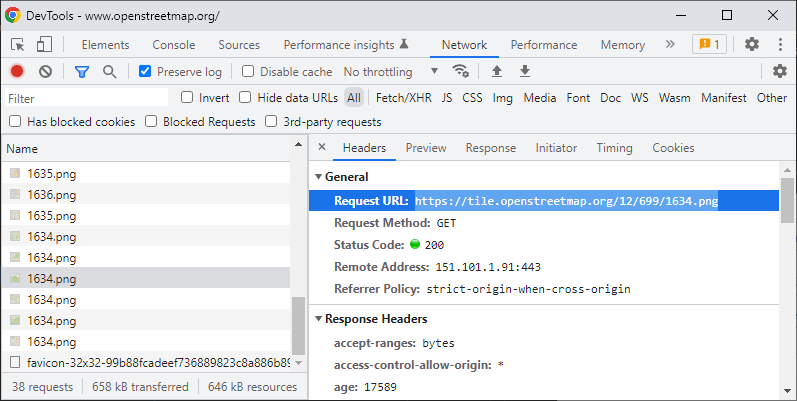
Task: Click the Remote Address value 151.101.1.91:443
Action: pos(488,267)
